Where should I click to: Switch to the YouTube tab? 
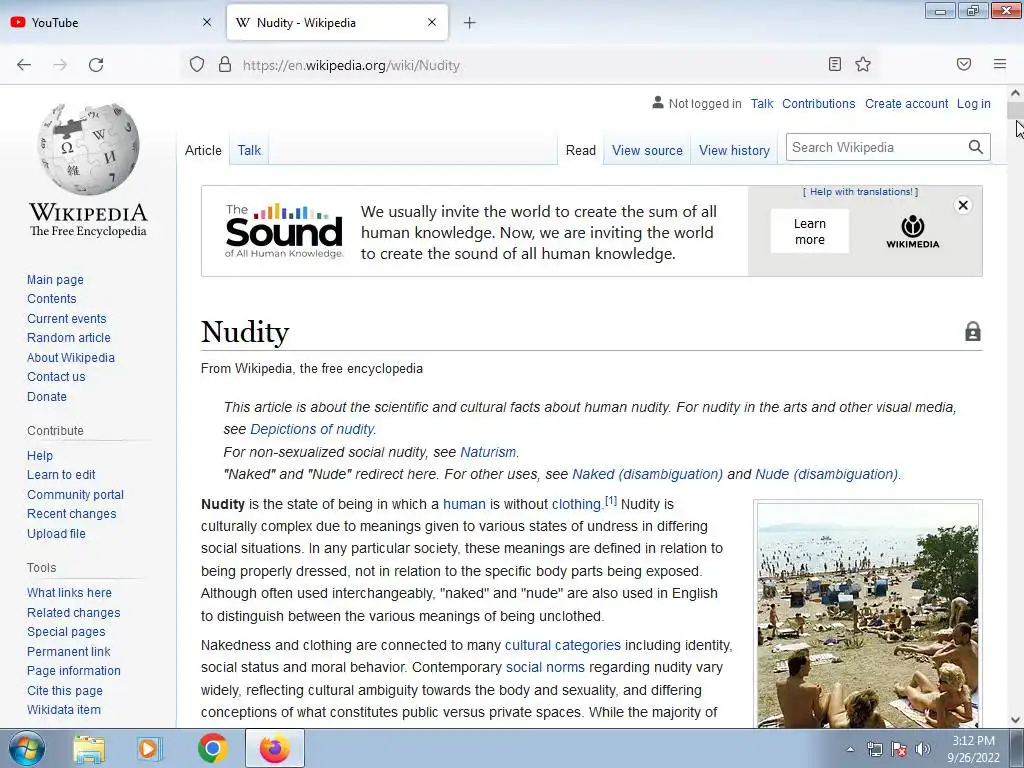coord(111,22)
